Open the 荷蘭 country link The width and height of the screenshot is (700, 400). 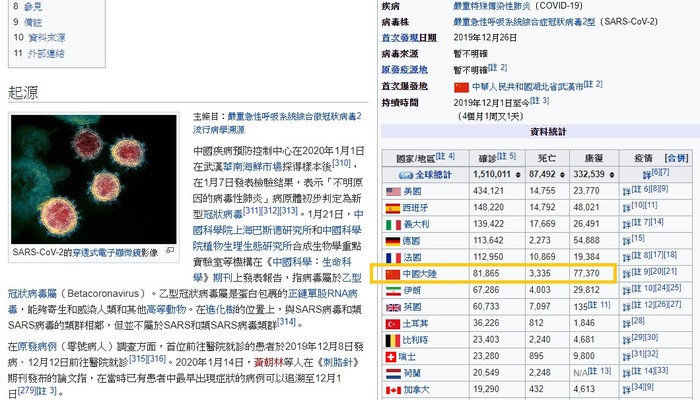click(412, 373)
